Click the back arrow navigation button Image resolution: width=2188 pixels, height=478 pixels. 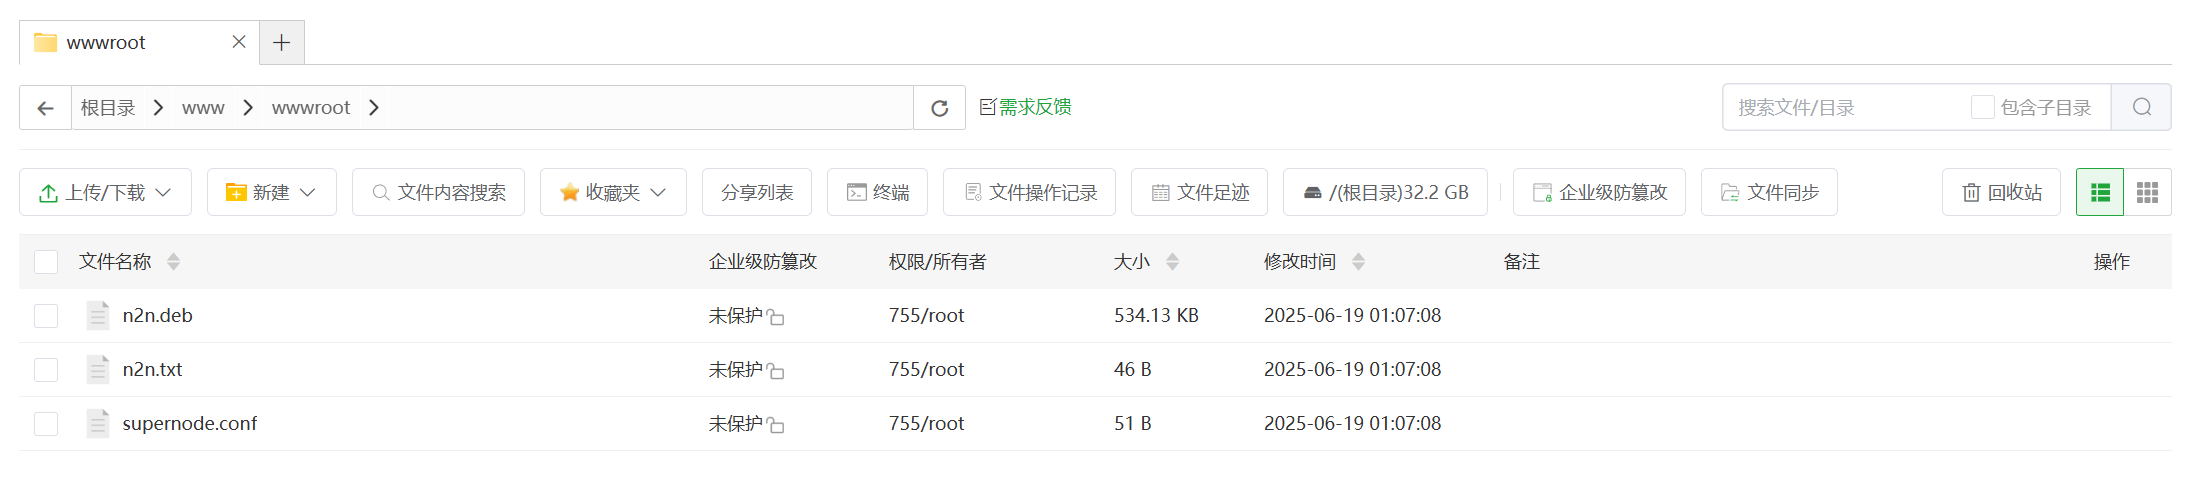[45, 108]
